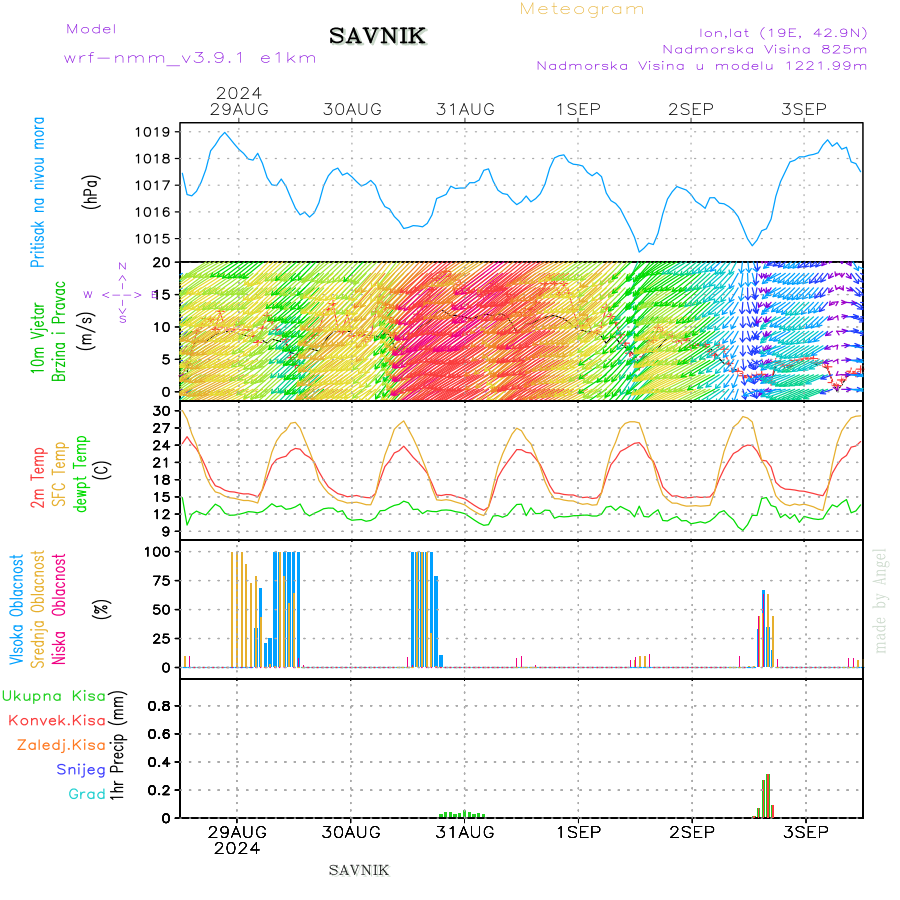Click the "2SEP" label under the precipitation chart
Viewport: 900px width, 900px height.
coord(692,832)
